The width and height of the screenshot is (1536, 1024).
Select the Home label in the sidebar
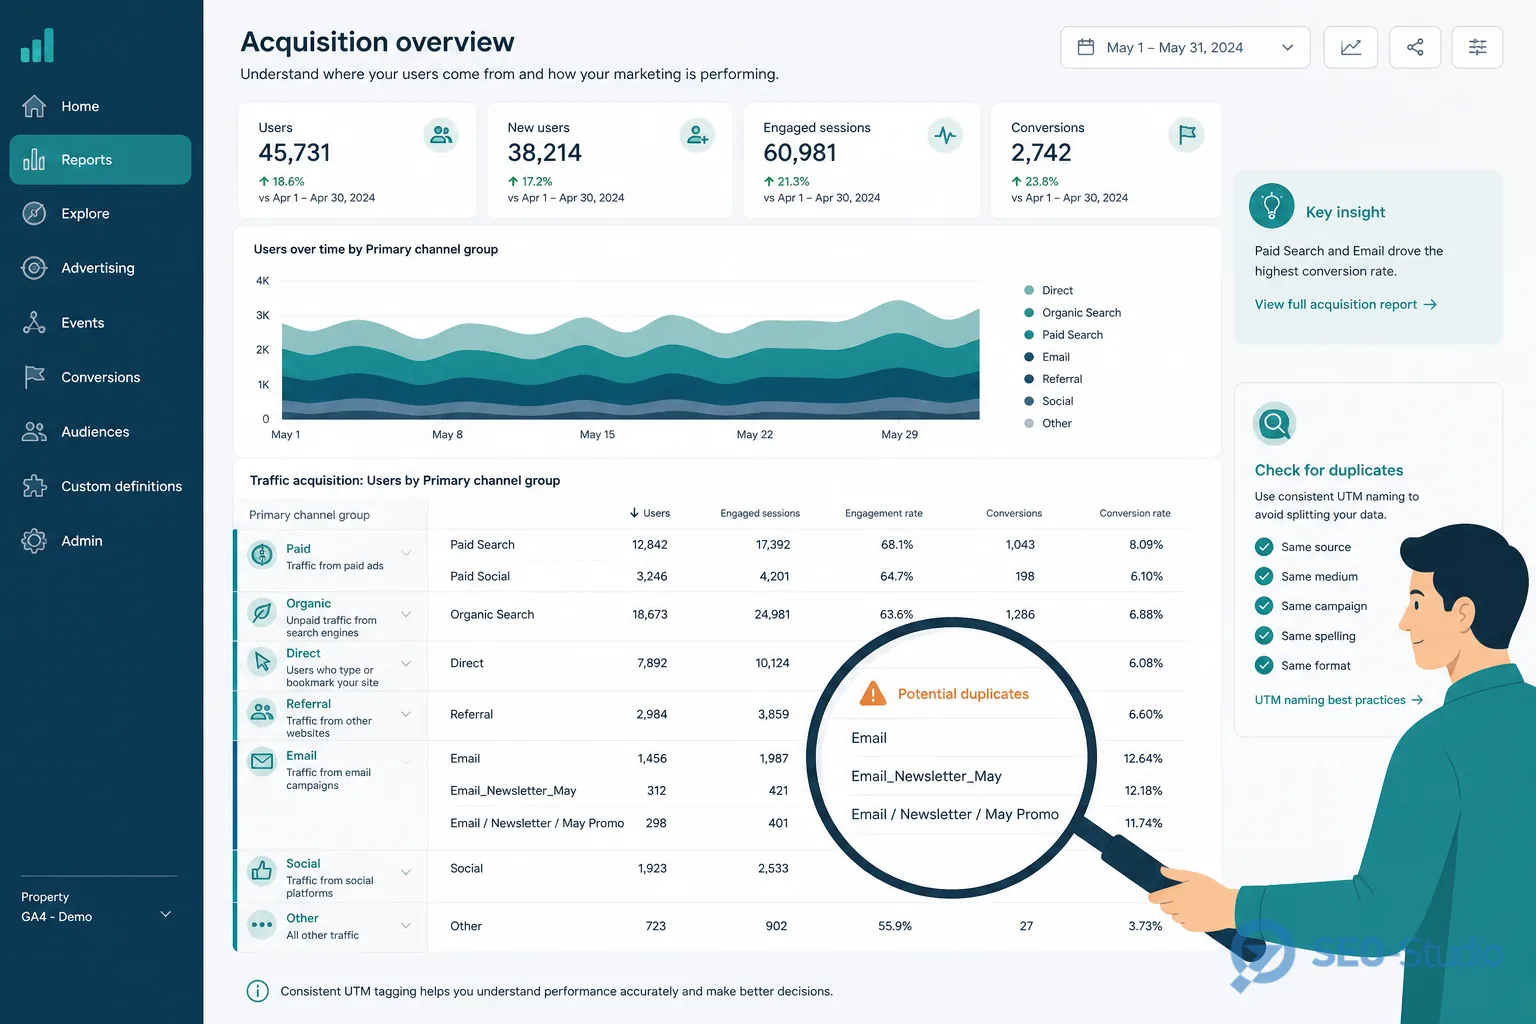point(80,106)
